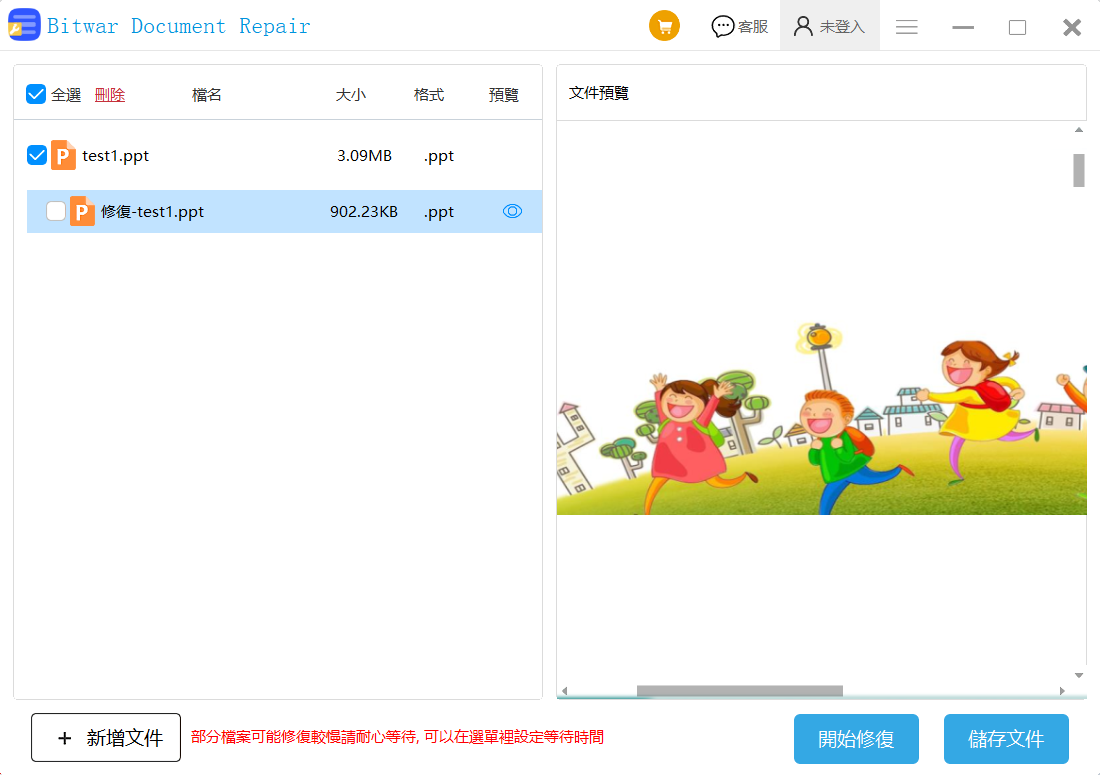
Task: Click the preview horizontal scrollbar thumb
Action: (739, 691)
